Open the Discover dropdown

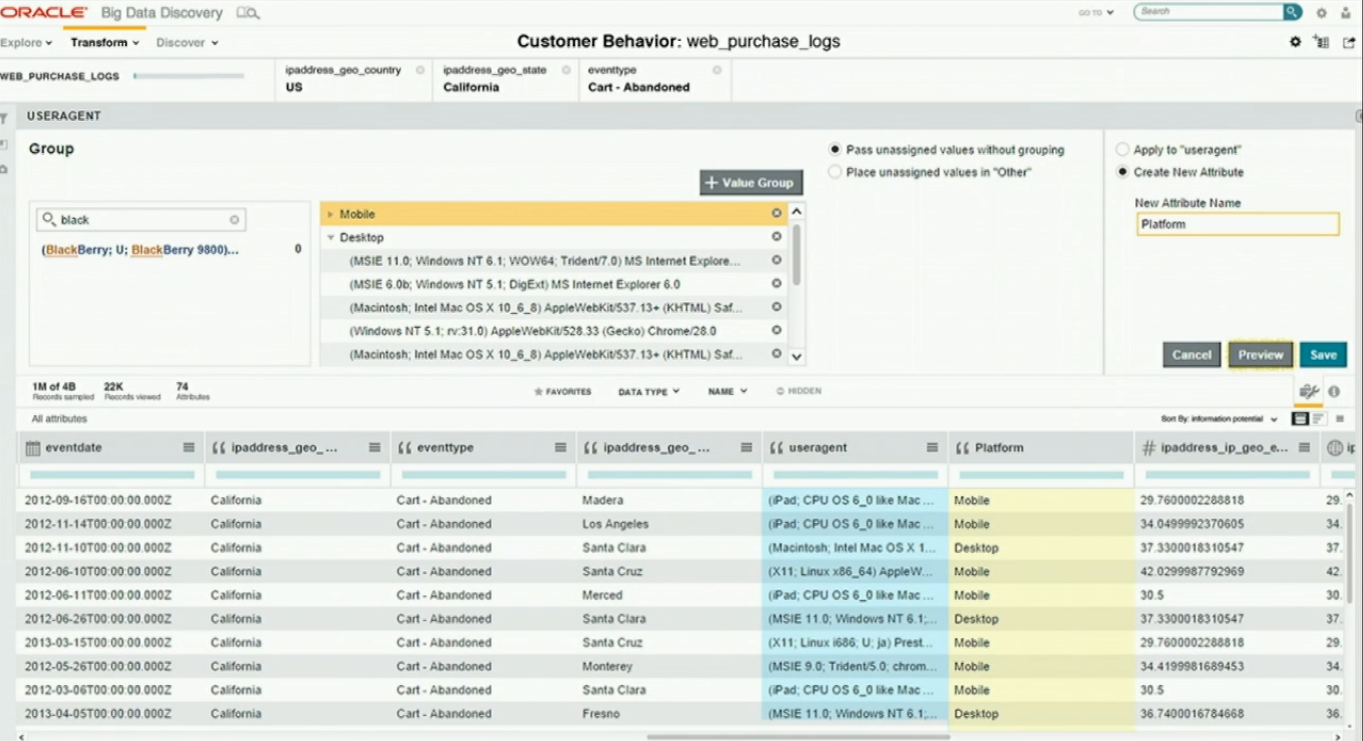187,43
